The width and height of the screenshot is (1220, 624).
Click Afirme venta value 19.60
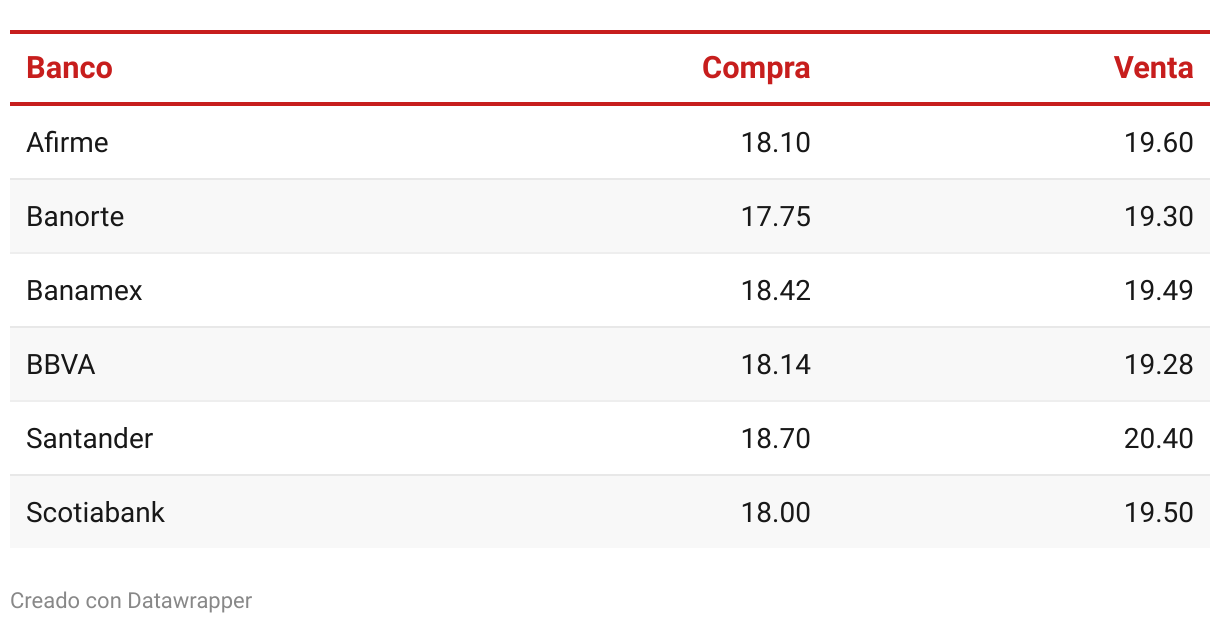tap(1159, 143)
